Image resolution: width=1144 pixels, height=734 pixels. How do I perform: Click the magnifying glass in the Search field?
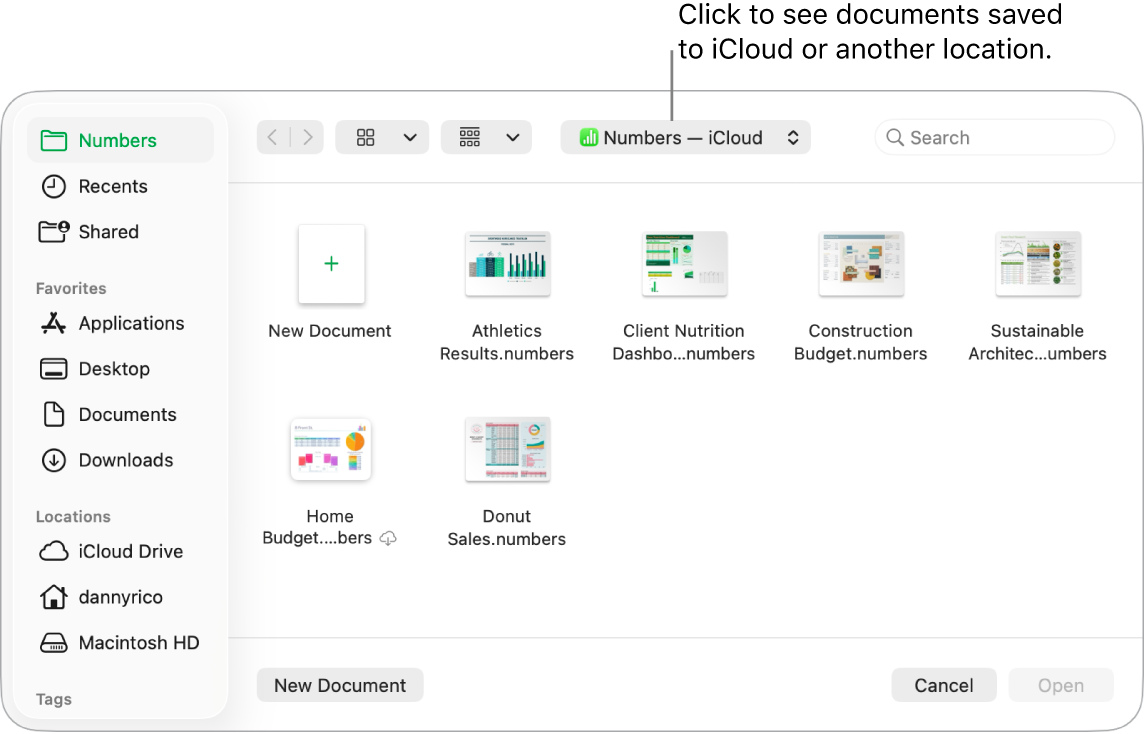tap(895, 137)
